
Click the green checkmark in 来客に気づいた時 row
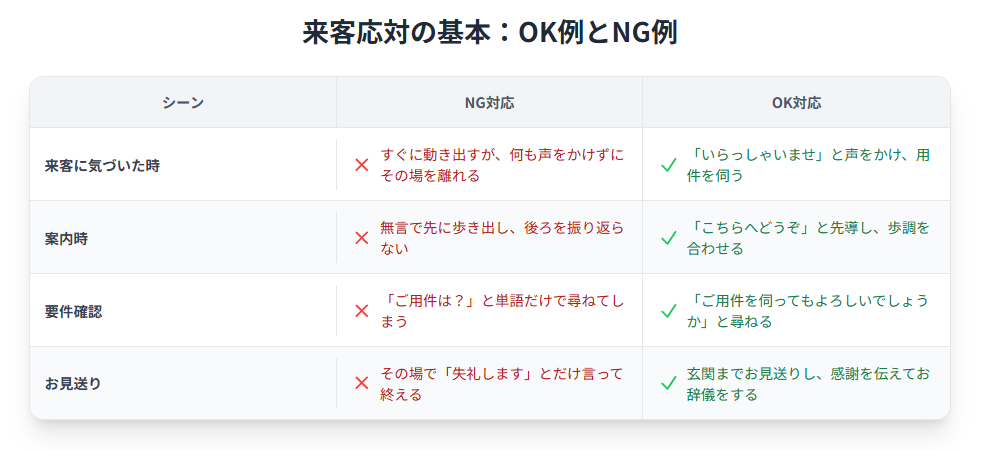click(x=668, y=165)
